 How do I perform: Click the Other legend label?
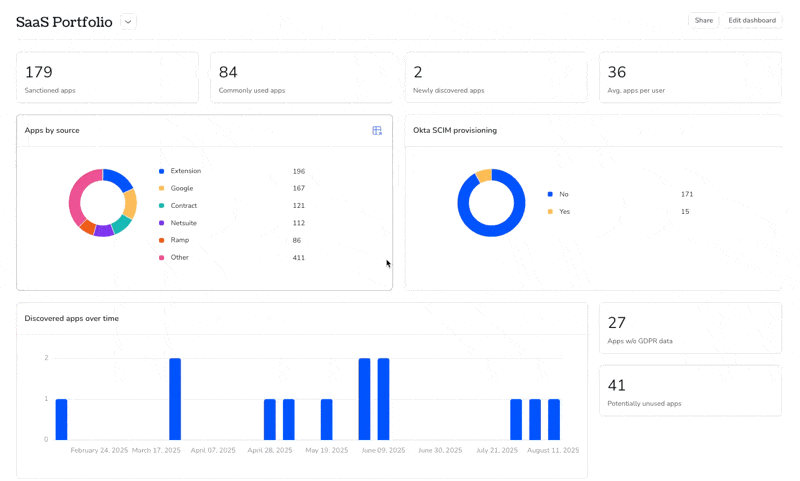click(180, 258)
